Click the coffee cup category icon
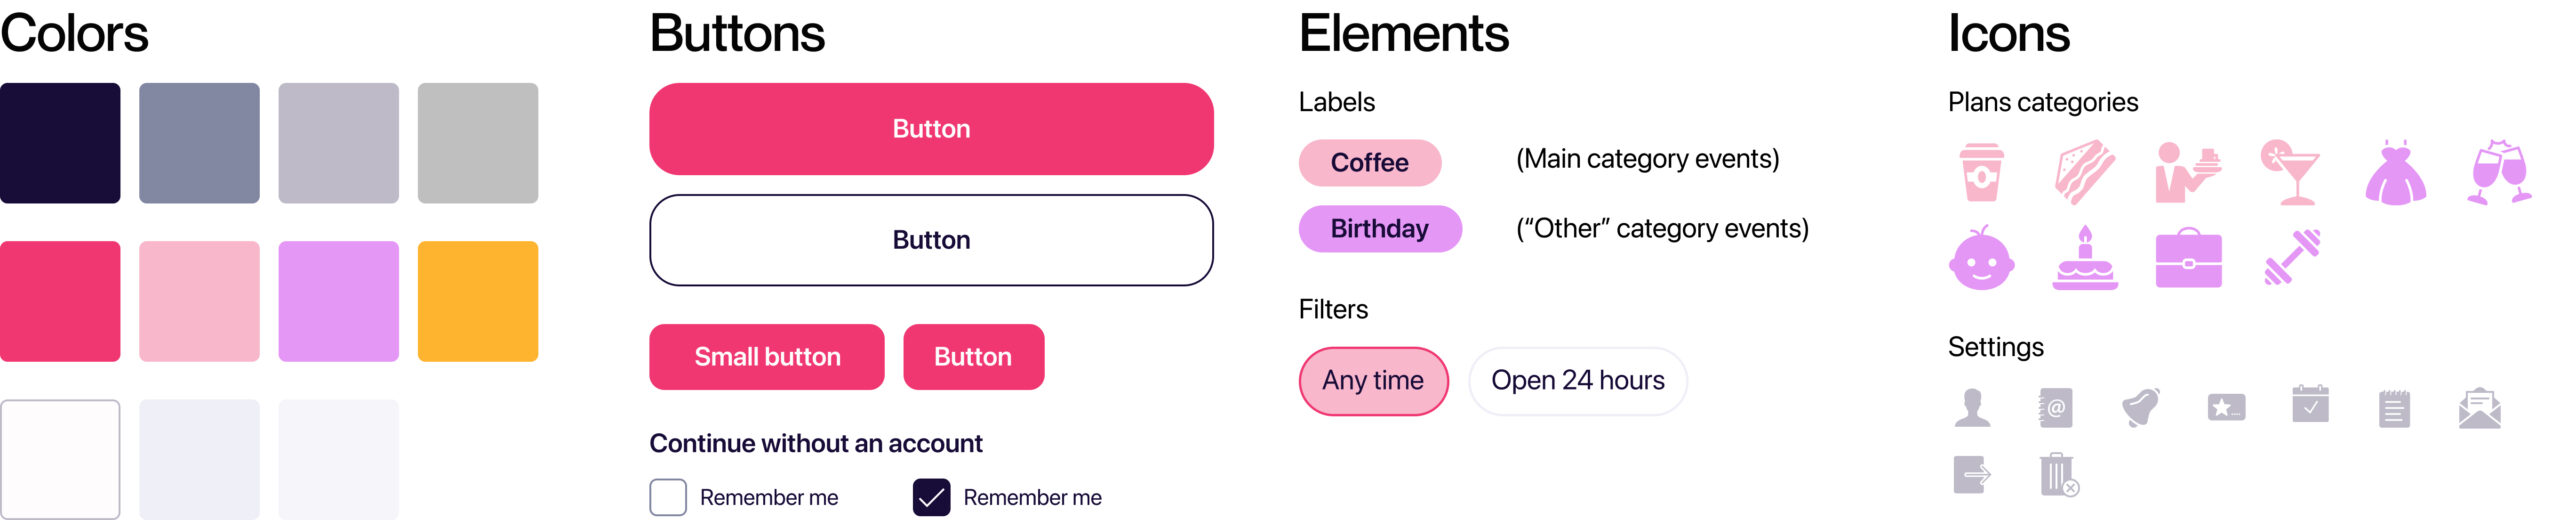Screen dimensions: 2560x520 [1981, 172]
